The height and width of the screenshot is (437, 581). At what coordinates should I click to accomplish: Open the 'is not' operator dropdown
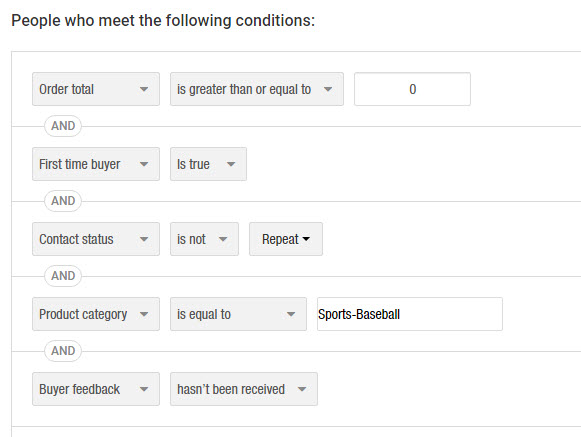point(204,239)
